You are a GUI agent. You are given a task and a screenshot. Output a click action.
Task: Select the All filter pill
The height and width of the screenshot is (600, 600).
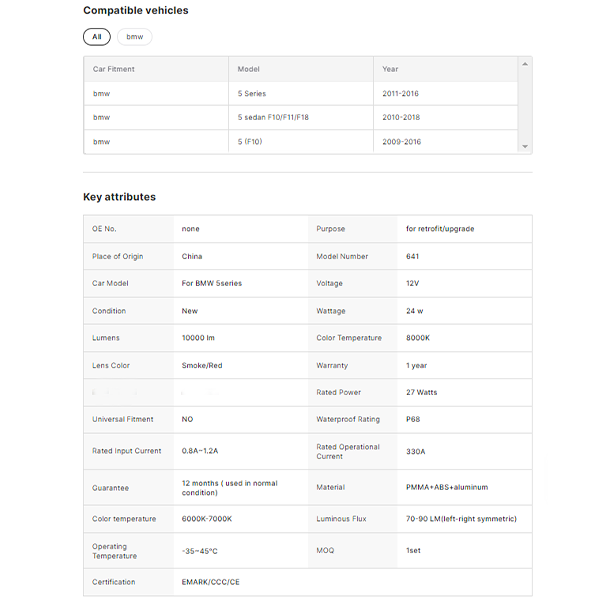pos(96,37)
